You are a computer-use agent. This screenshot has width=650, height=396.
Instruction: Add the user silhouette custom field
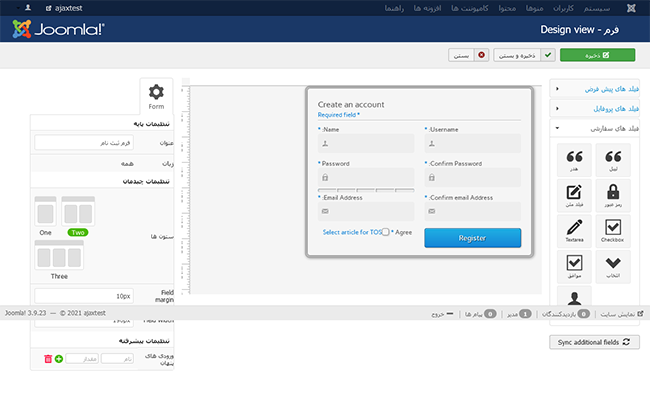[574, 296]
